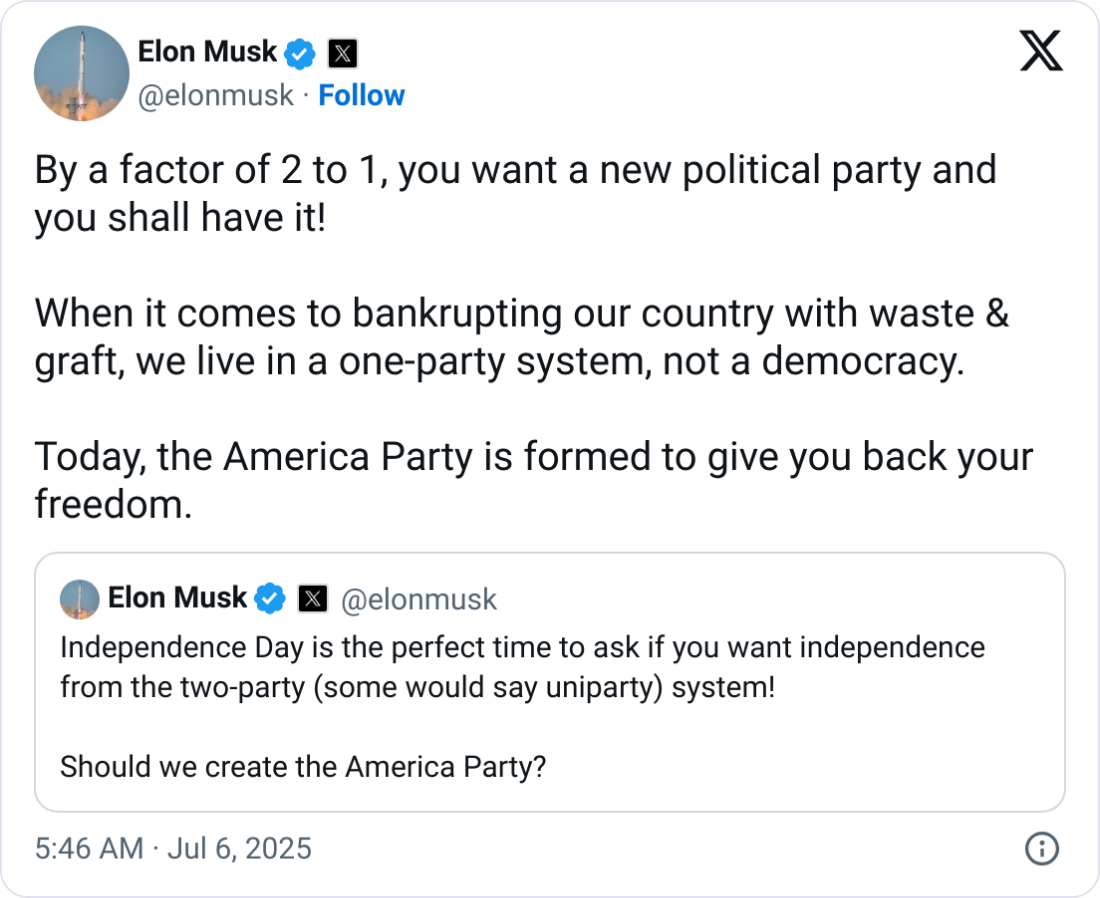Open the large rocket profile avatar
The image size is (1100, 898).
pos(80,74)
